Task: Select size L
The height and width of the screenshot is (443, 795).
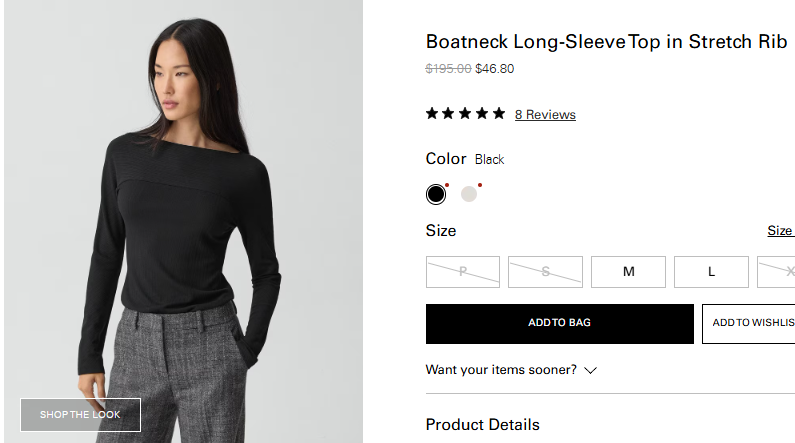Action: click(711, 272)
